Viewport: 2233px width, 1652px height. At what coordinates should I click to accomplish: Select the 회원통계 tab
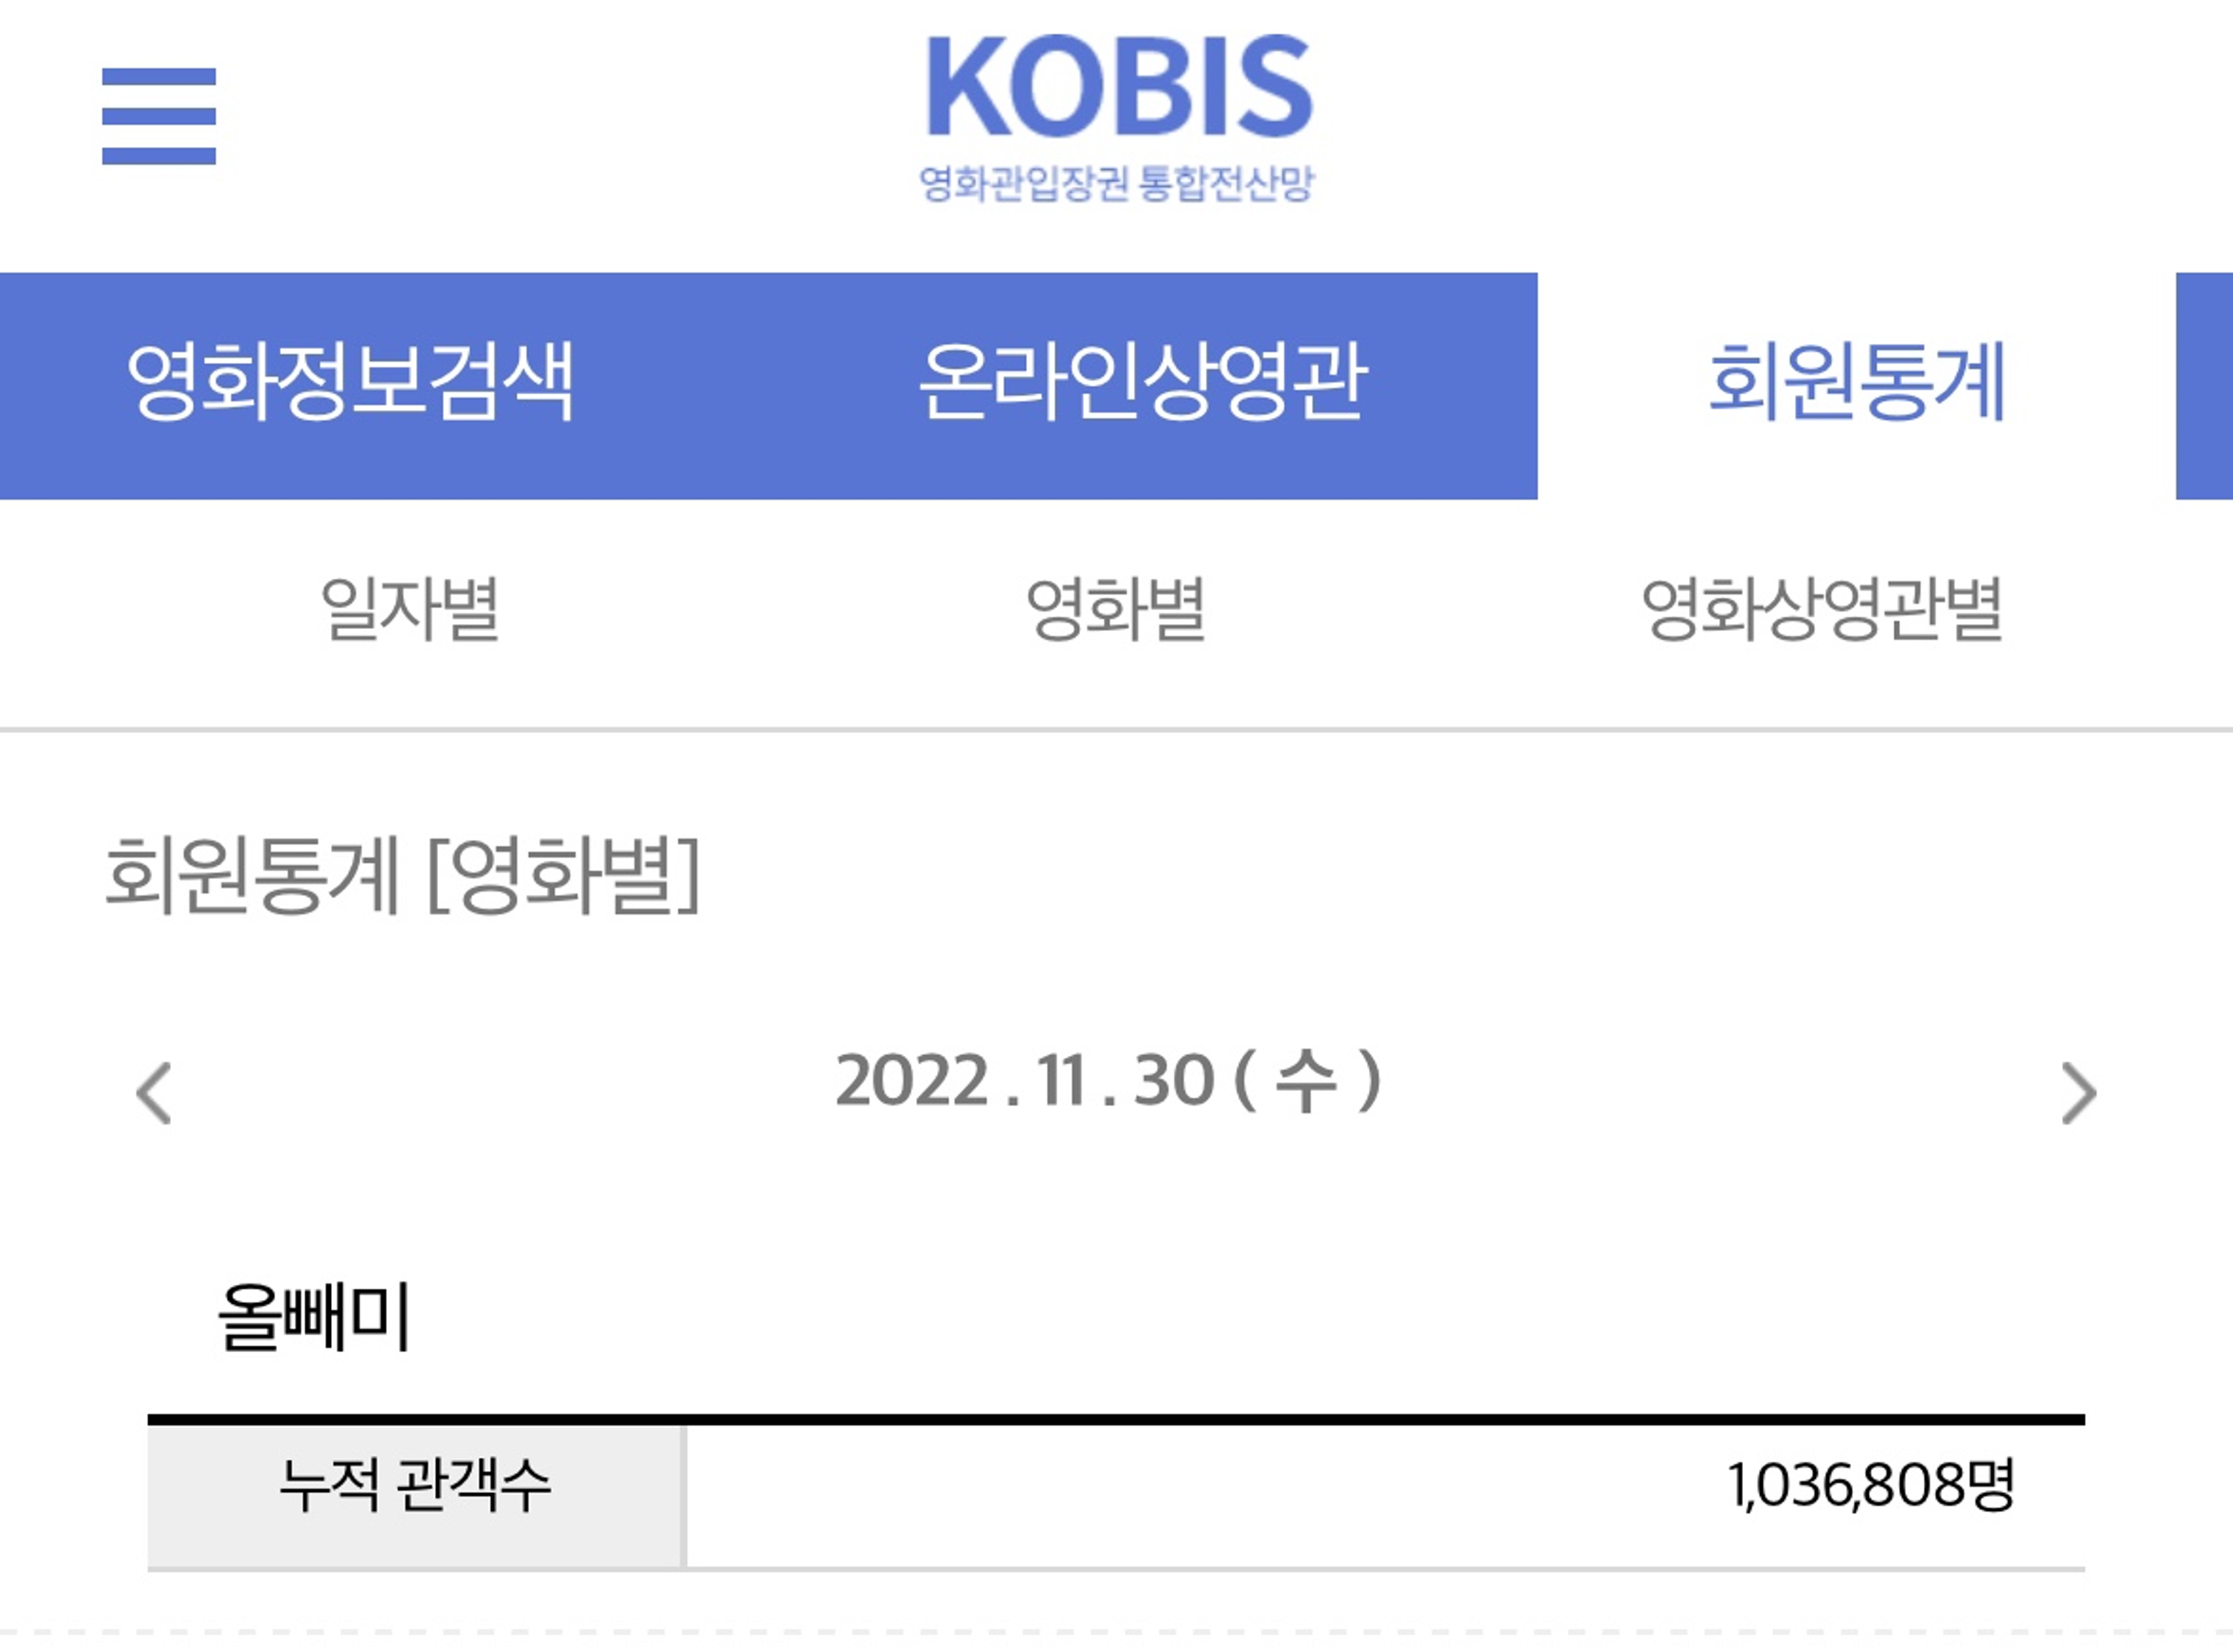1857,385
